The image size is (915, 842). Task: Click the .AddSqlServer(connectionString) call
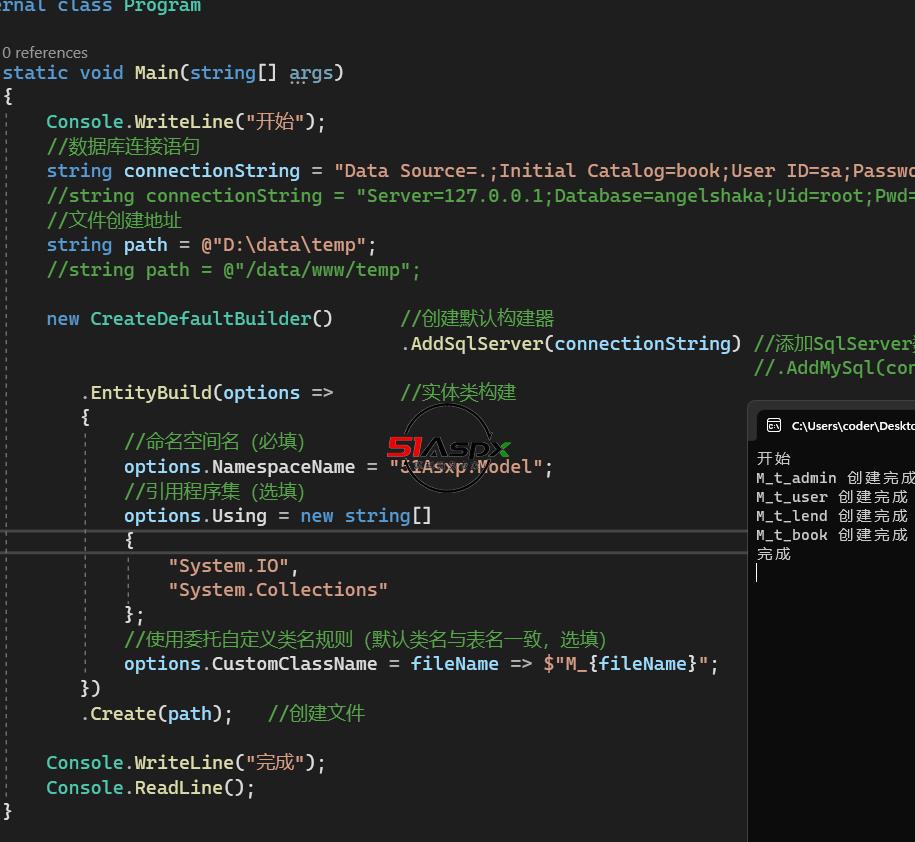(571, 343)
